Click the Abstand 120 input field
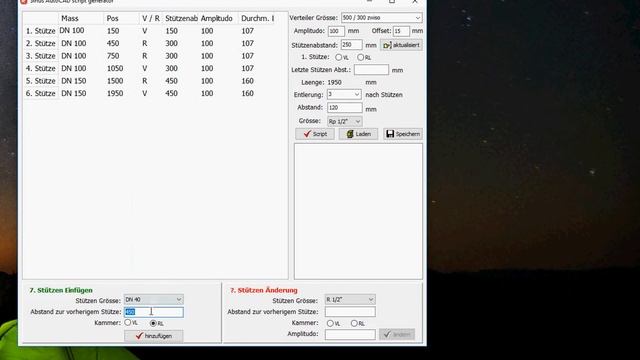This screenshot has height=360, width=640. tap(344, 108)
